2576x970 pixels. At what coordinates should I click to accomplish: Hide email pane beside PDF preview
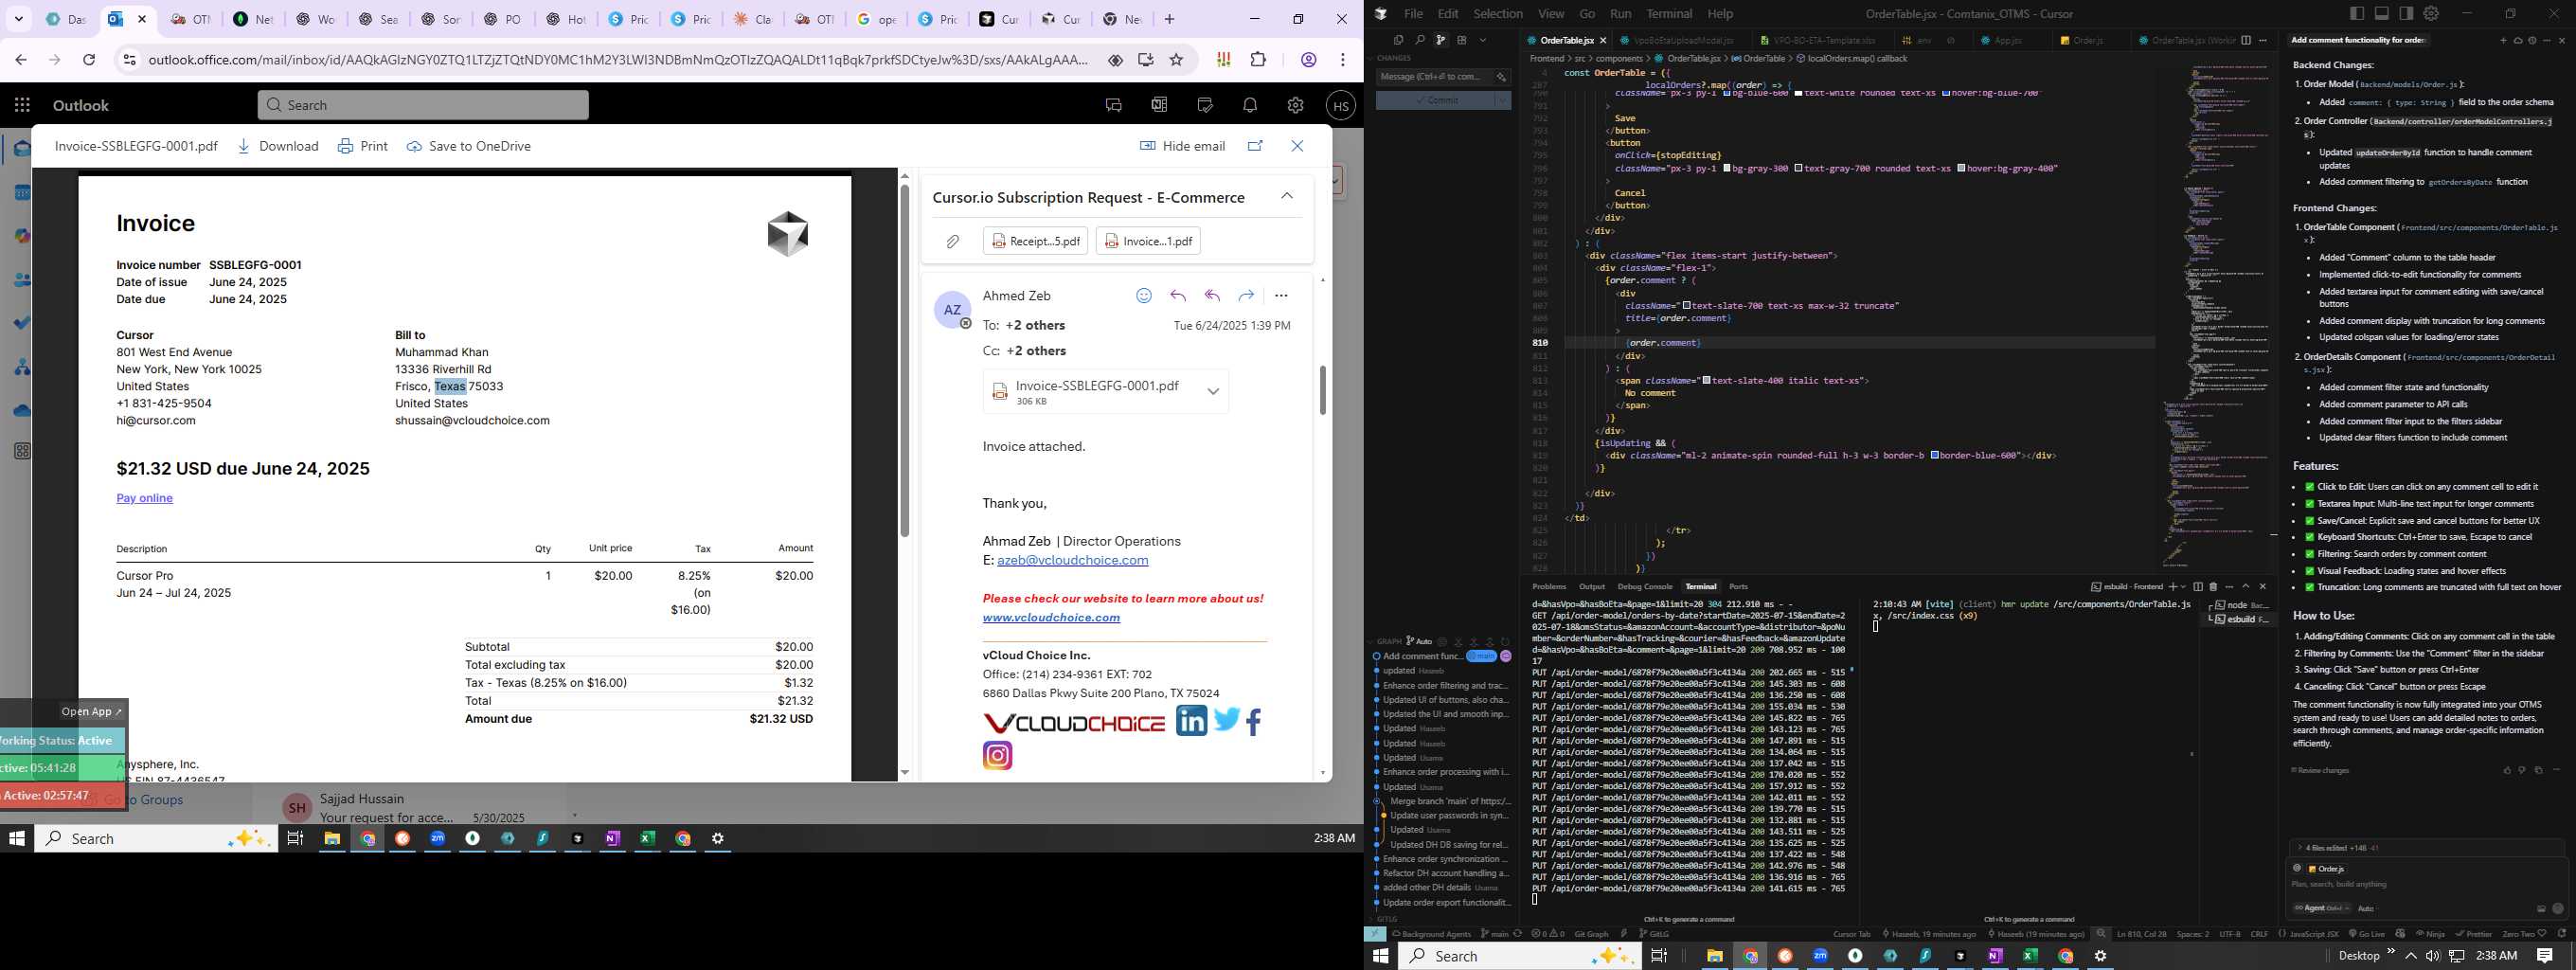pyautogui.click(x=1182, y=146)
